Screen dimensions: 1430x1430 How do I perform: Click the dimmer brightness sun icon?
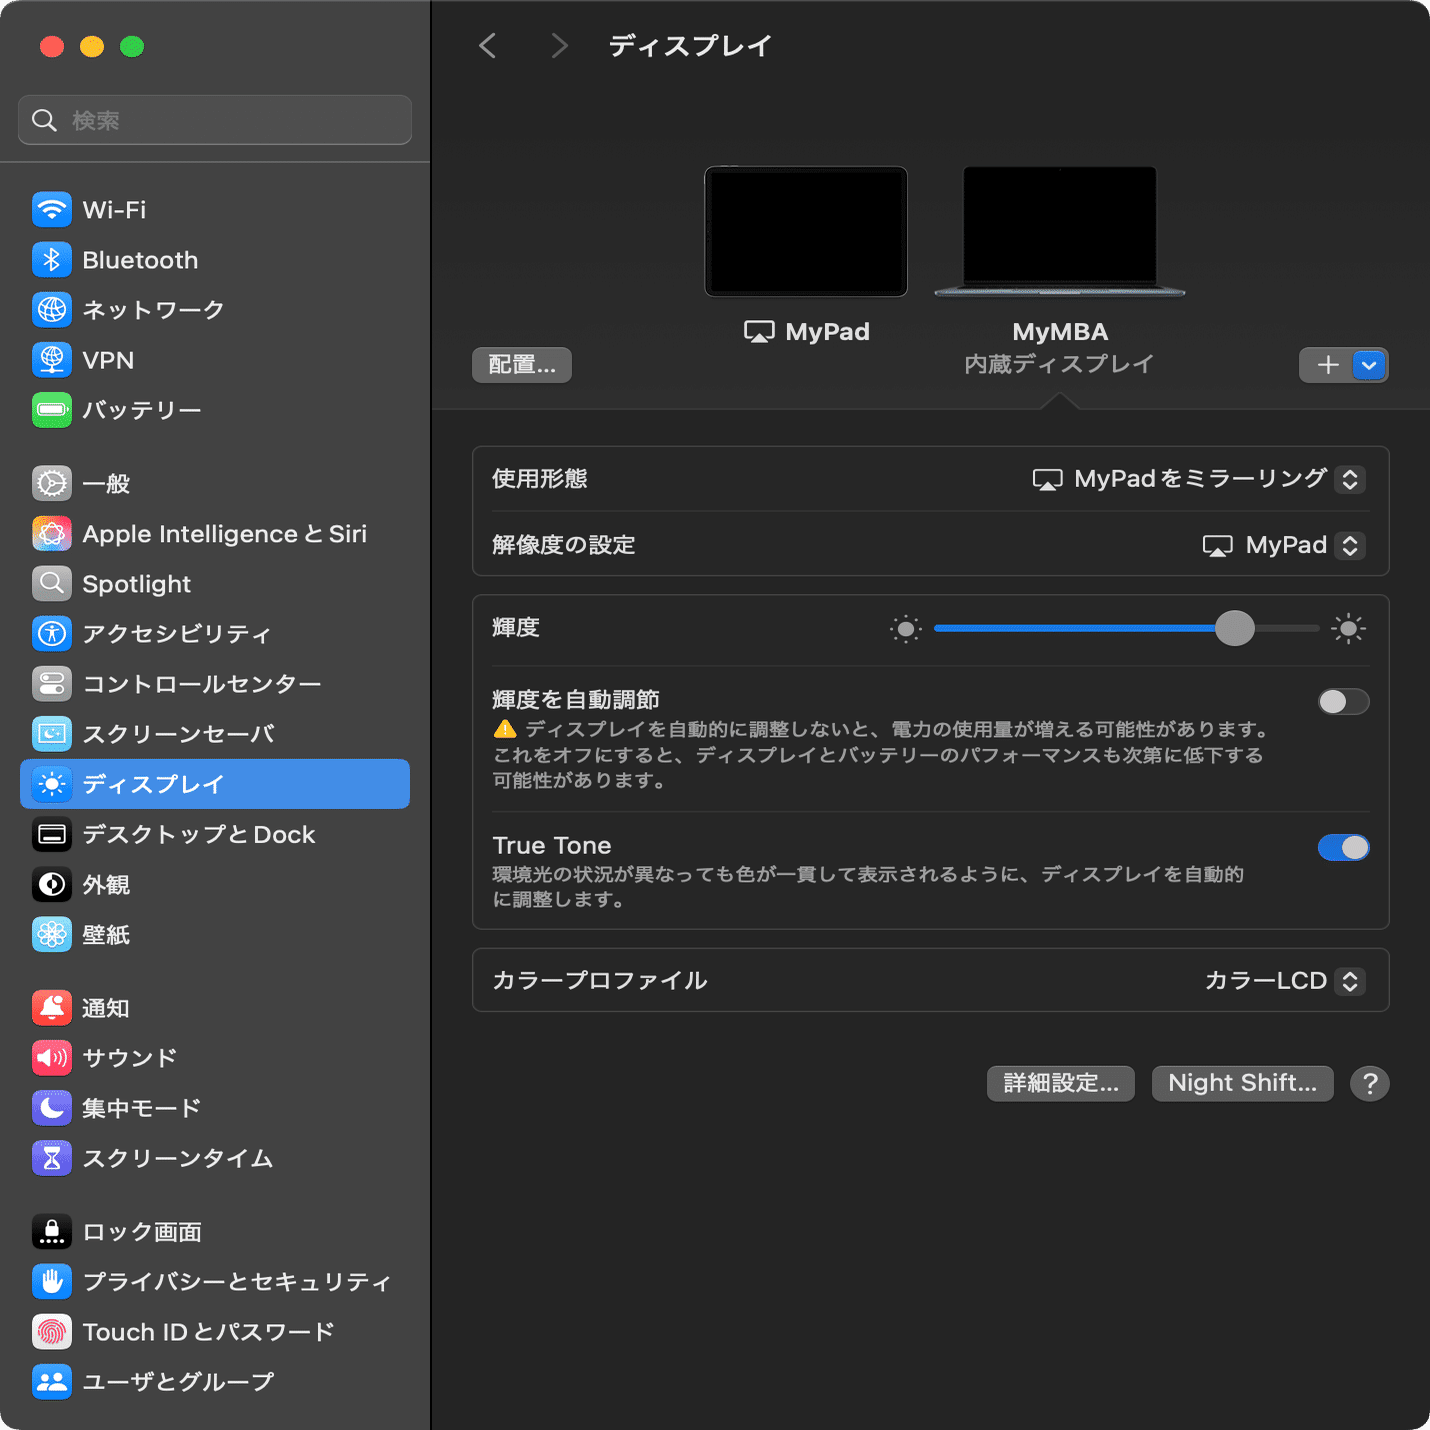(904, 629)
